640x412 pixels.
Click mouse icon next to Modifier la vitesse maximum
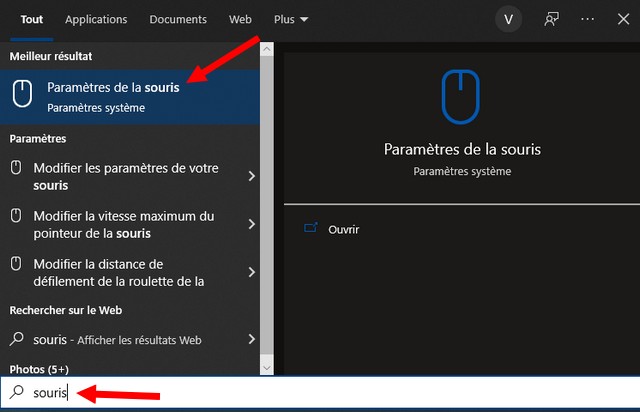pyautogui.click(x=16, y=216)
